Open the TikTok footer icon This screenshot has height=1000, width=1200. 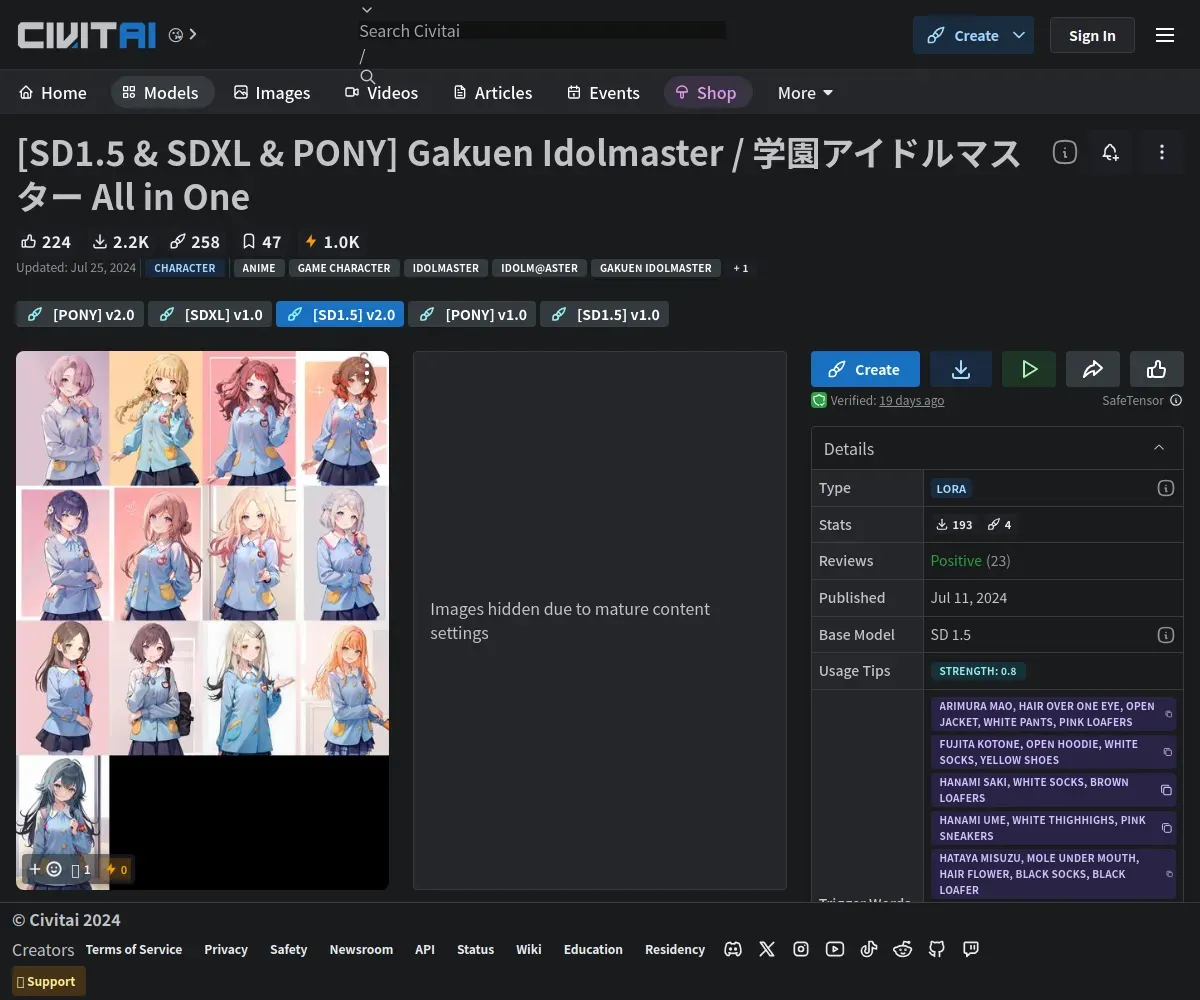point(869,949)
